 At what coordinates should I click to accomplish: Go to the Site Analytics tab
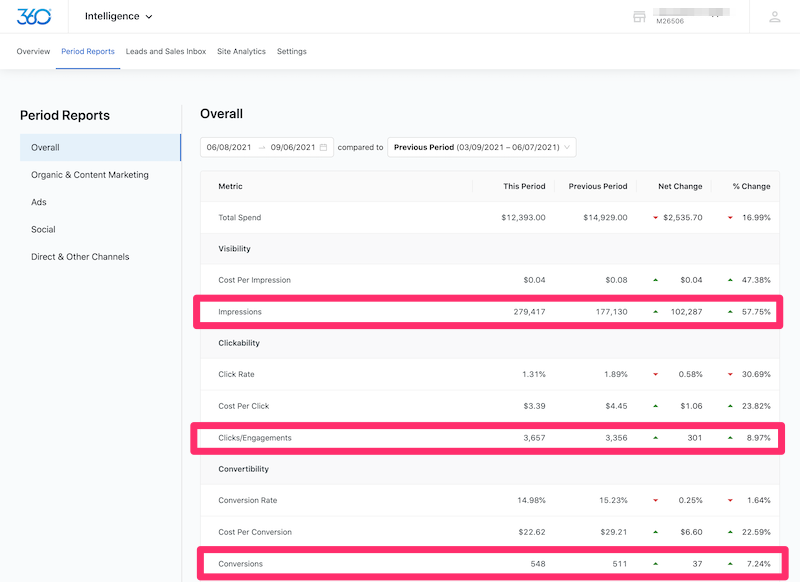click(241, 52)
